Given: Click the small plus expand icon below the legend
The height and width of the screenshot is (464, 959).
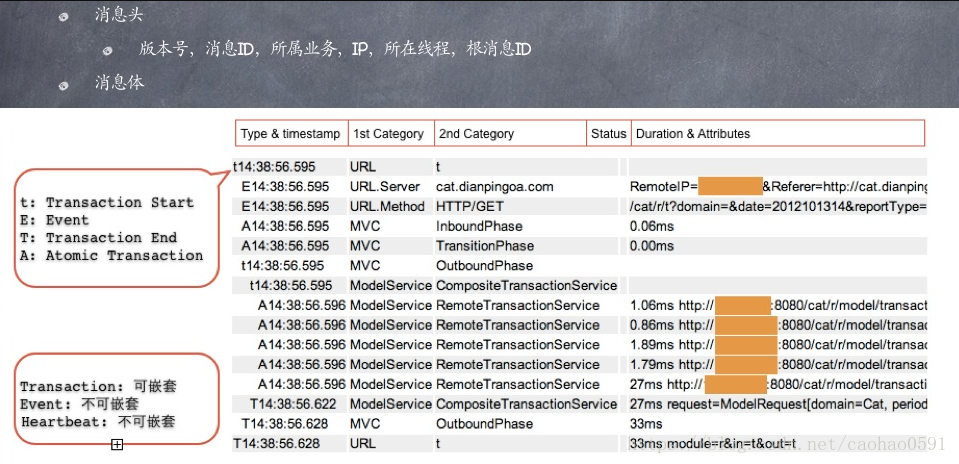Looking at the screenshot, I should tap(117, 444).
